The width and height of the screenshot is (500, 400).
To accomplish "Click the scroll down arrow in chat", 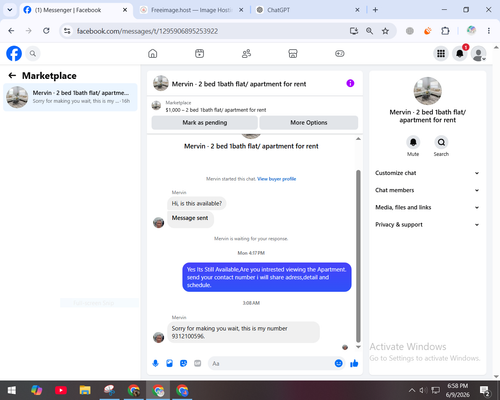I will (x=358, y=347).
